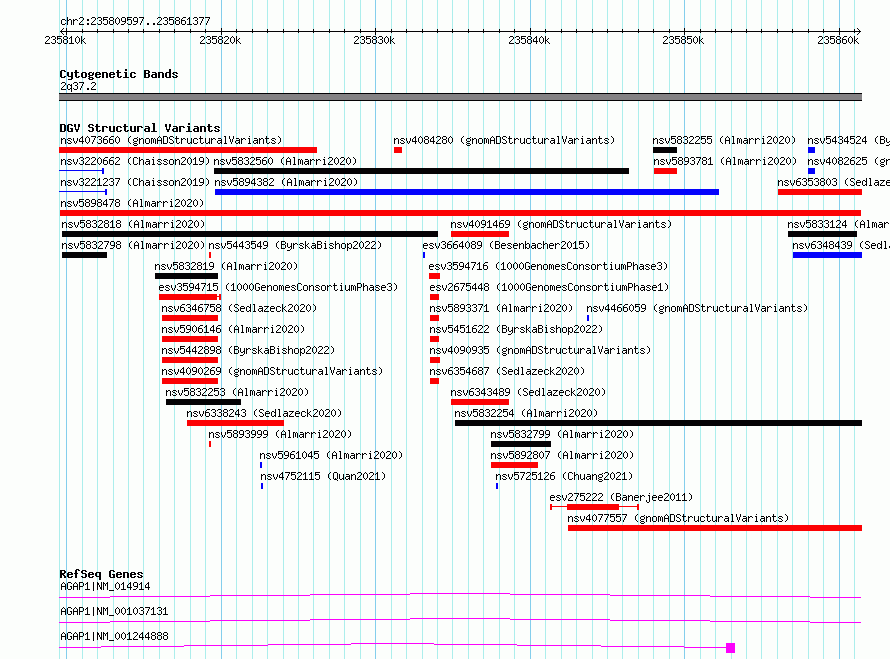This screenshot has width=890, height=659.
Task: Select nsv5832254 Almarri2020 label
Action: point(526,413)
